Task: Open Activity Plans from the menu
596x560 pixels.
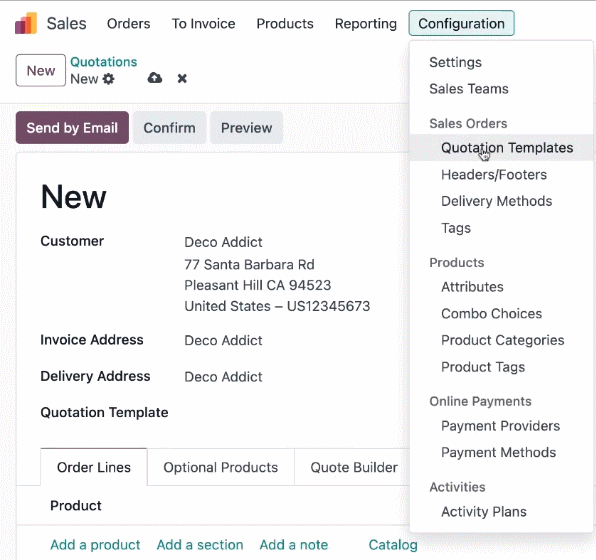Action: pos(483,512)
